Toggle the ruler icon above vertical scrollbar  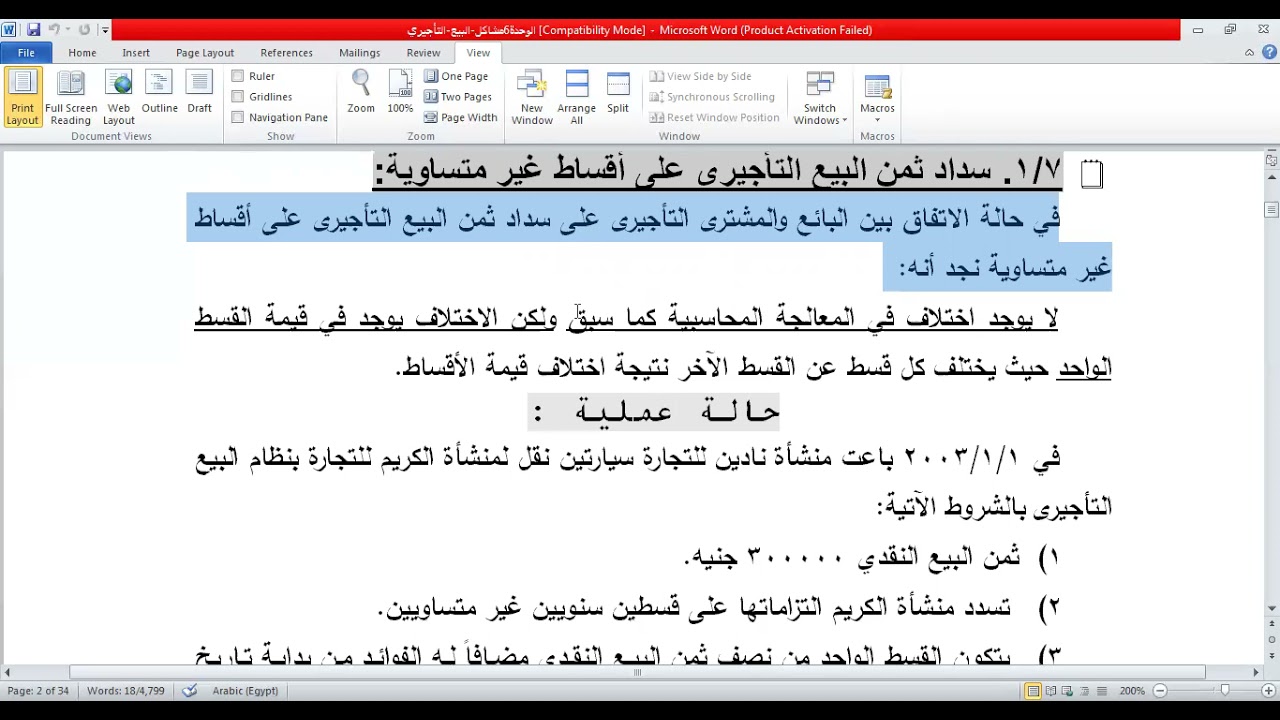[x=1271, y=160]
